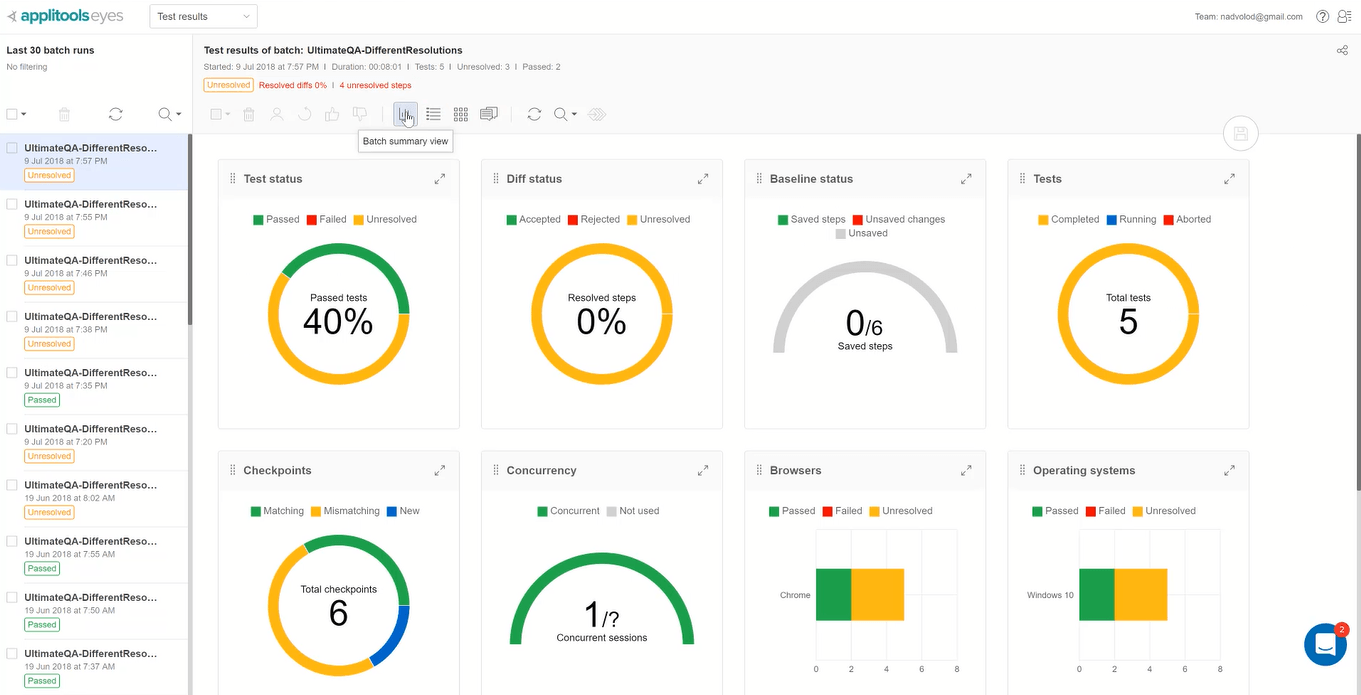Toggle select-all checkbox in batch list

coord(12,114)
